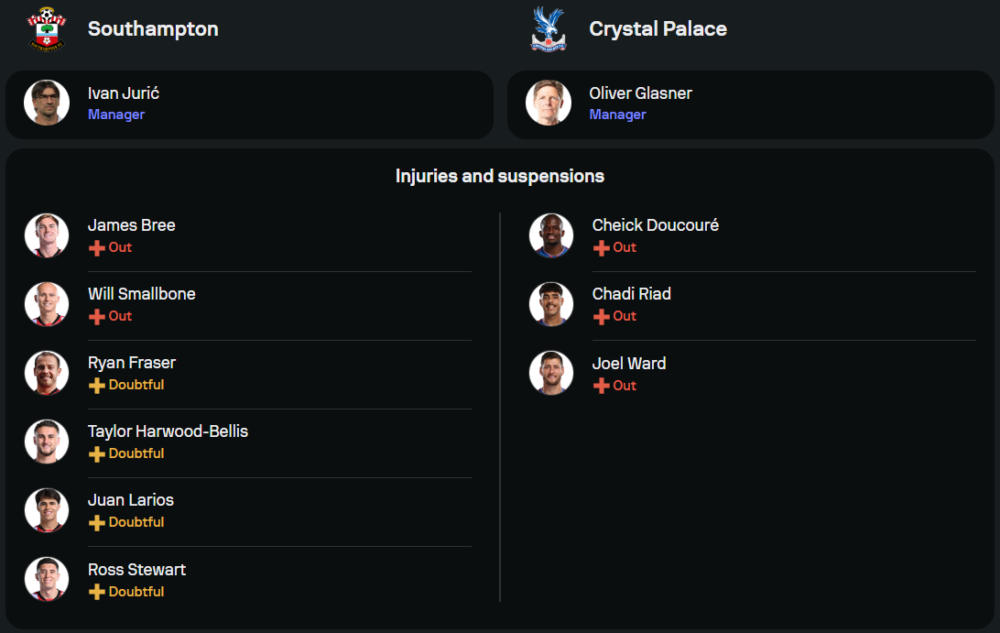
Task: Click the red cross icon under James Bree
Action: [97, 248]
